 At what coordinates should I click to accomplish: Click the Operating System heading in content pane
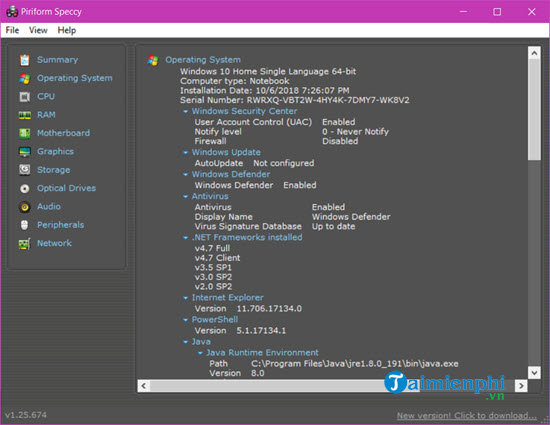click(x=203, y=60)
